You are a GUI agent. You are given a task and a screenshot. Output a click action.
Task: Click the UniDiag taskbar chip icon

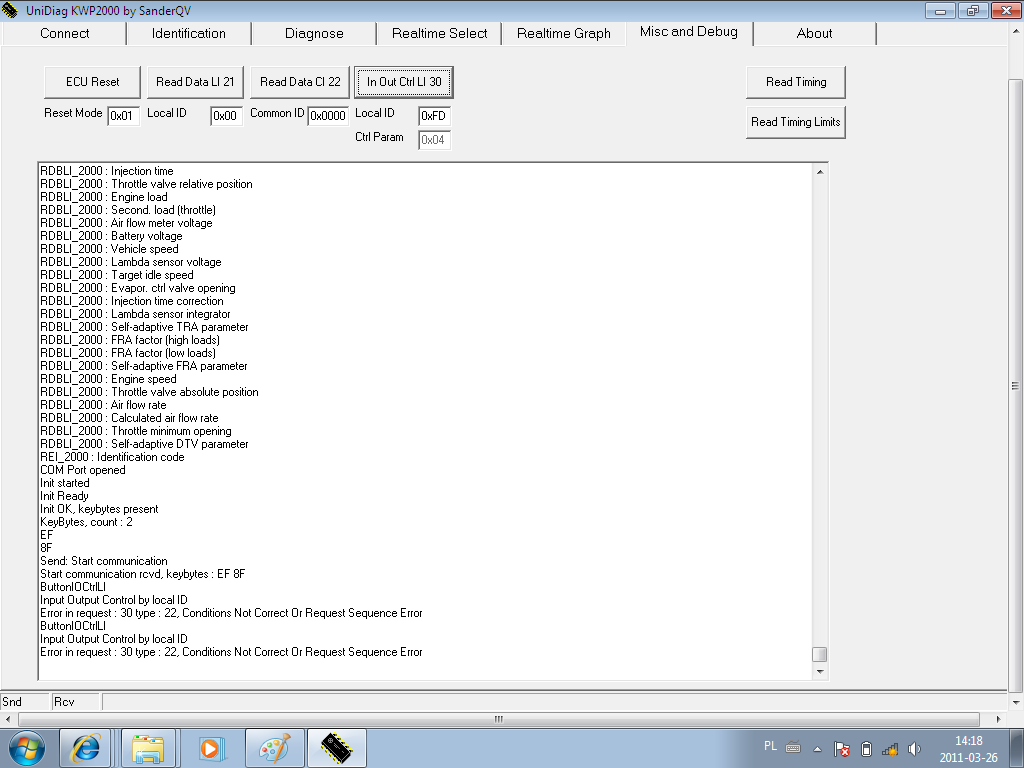(x=337, y=748)
